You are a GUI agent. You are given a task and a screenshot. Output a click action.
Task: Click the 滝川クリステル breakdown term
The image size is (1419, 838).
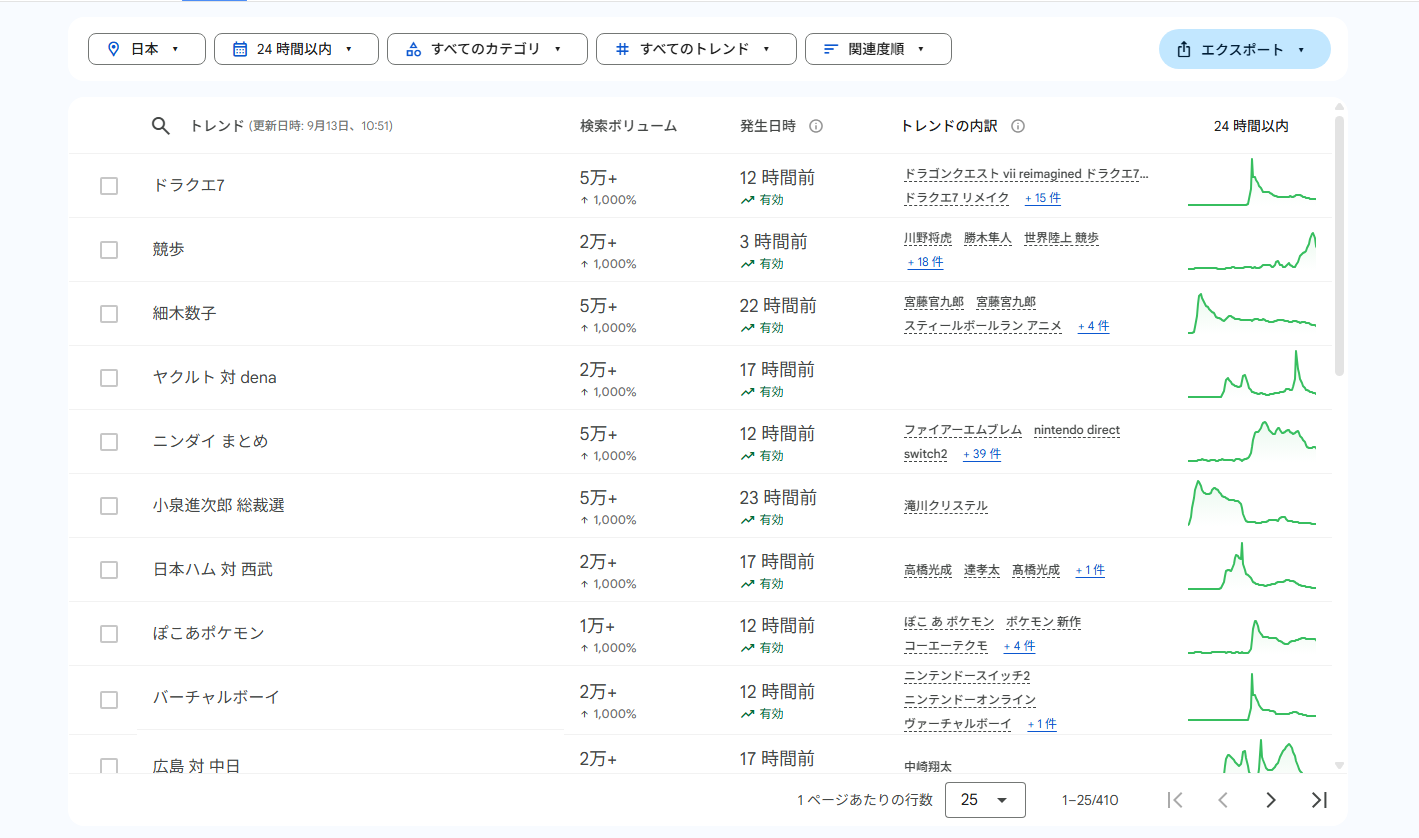click(946, 506)
